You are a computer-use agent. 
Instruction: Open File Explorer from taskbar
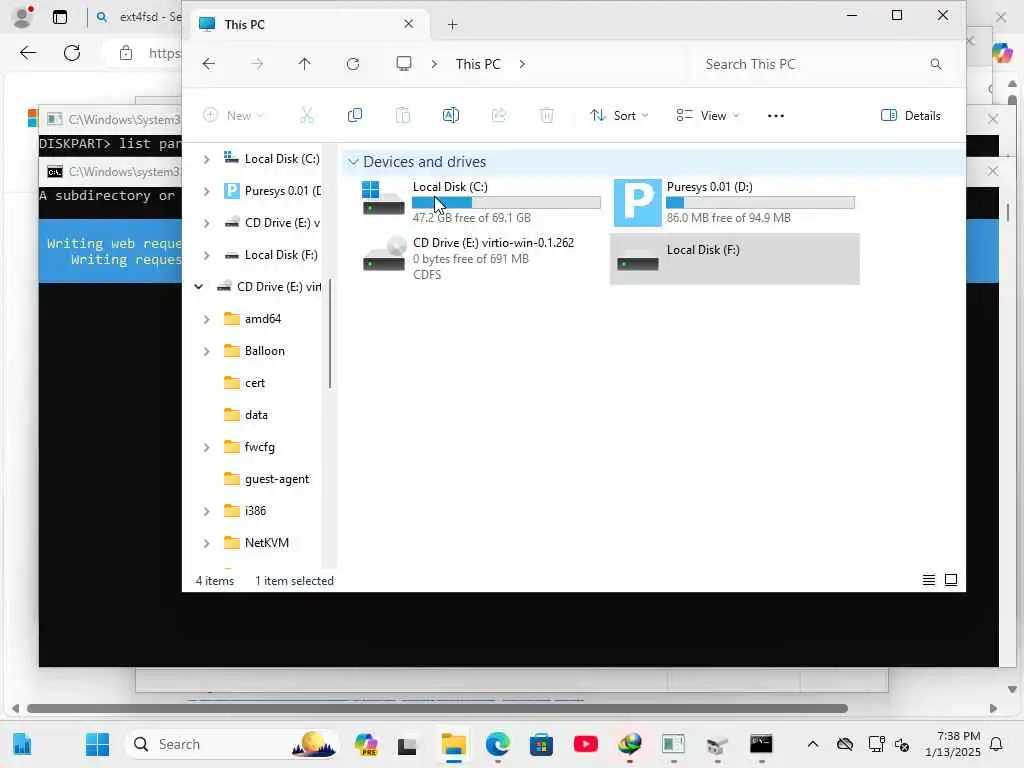[x=453, y=744]
